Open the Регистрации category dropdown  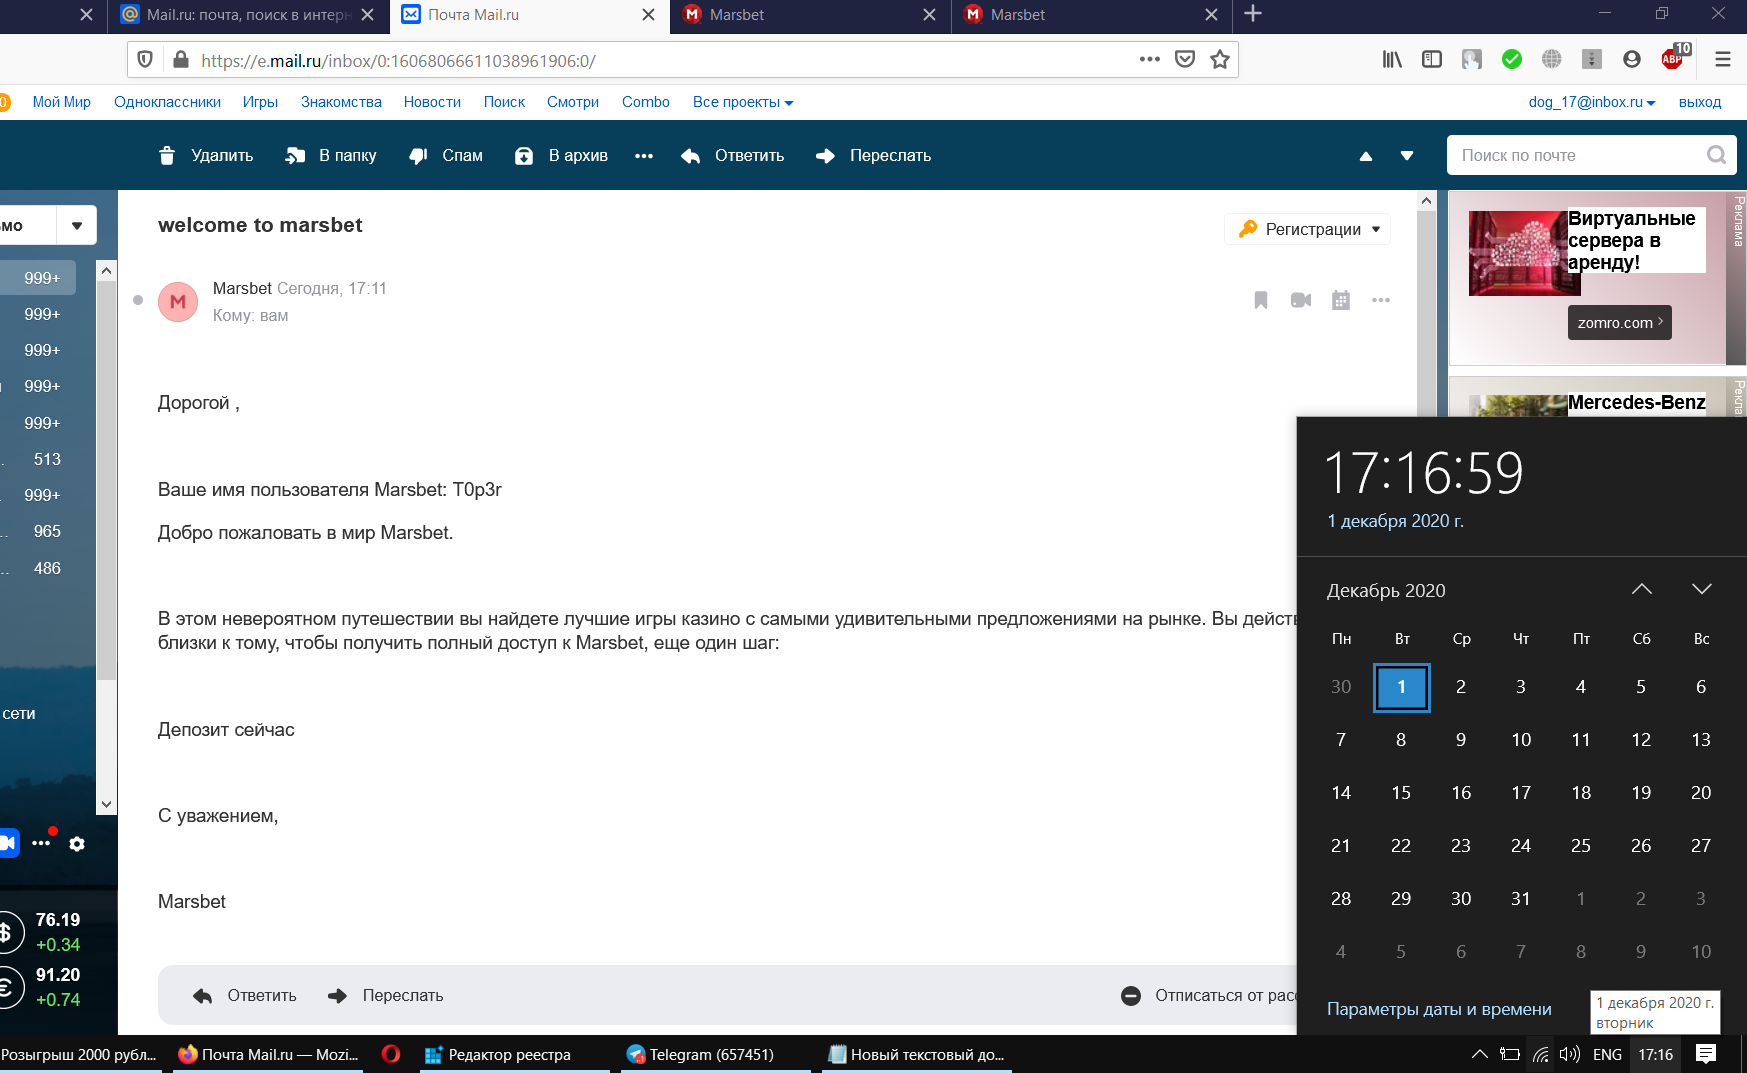[x=1308, y=229]
